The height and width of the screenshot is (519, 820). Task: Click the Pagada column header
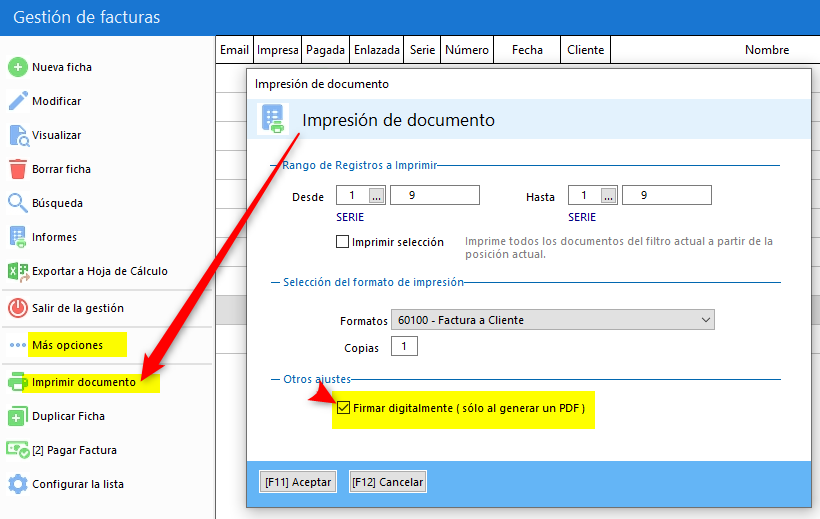pyautogui.click(x=325, y=50)
